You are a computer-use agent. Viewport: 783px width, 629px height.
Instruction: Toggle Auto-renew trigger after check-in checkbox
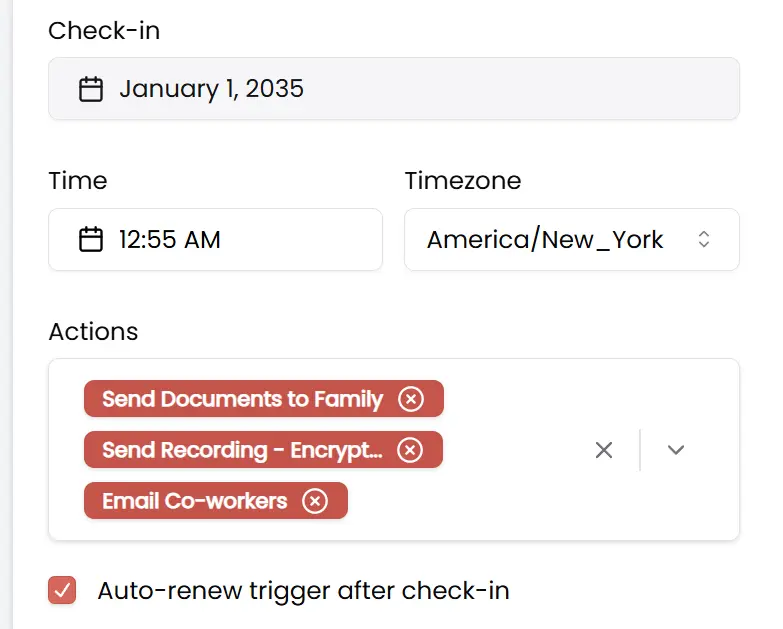[x=62, y=590]
